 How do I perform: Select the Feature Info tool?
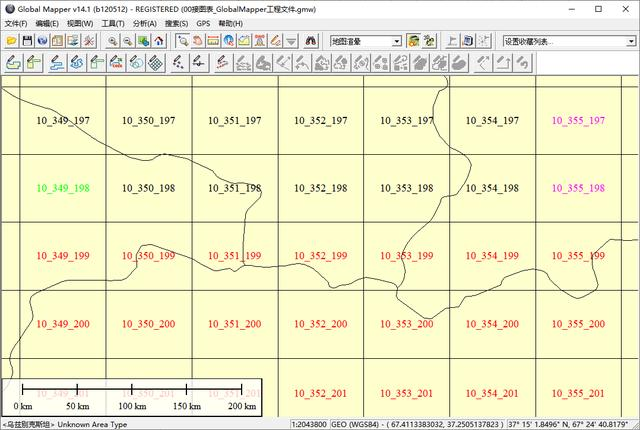point(229,41)
